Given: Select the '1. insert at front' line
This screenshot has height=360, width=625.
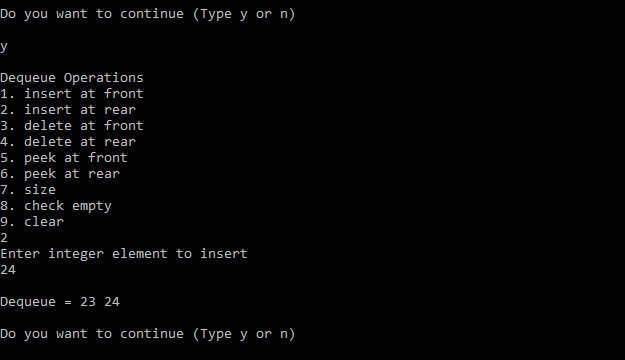Looking at the screenshot, I should (x=72, y=94).
